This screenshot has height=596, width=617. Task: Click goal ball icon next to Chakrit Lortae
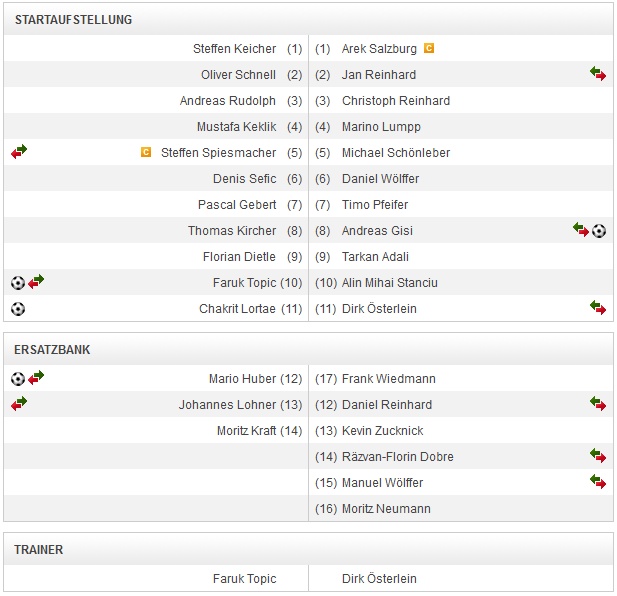click(18, 309)
